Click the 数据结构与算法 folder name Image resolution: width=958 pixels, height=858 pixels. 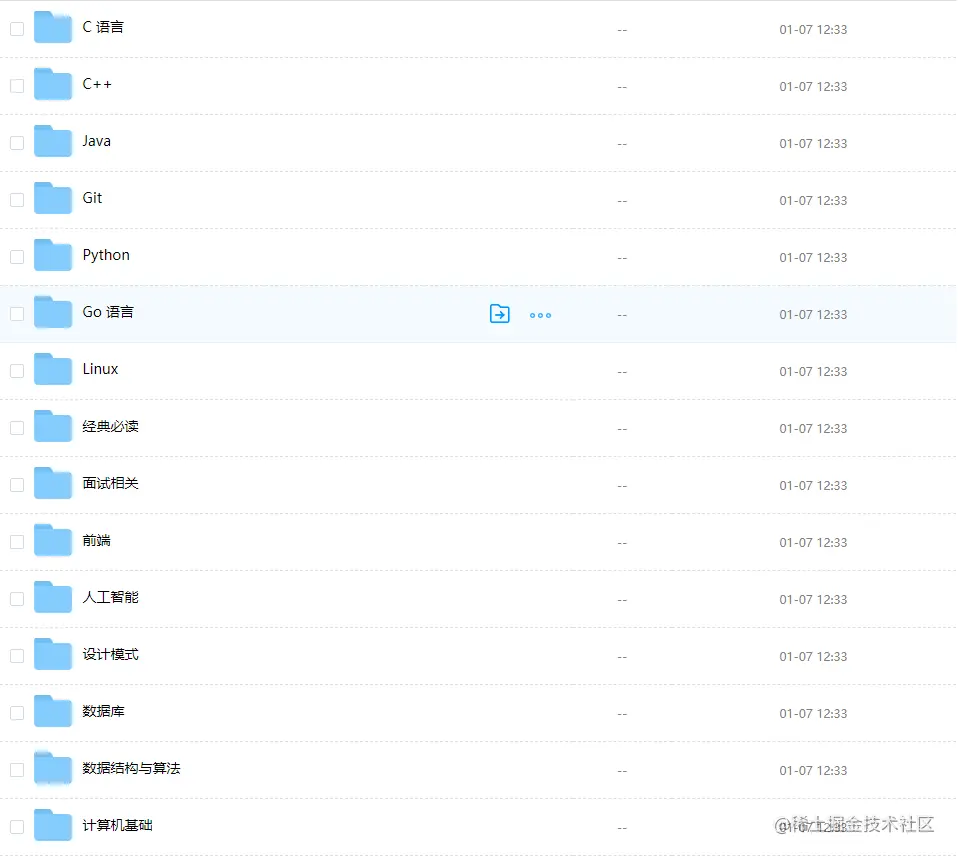(131, 769)
